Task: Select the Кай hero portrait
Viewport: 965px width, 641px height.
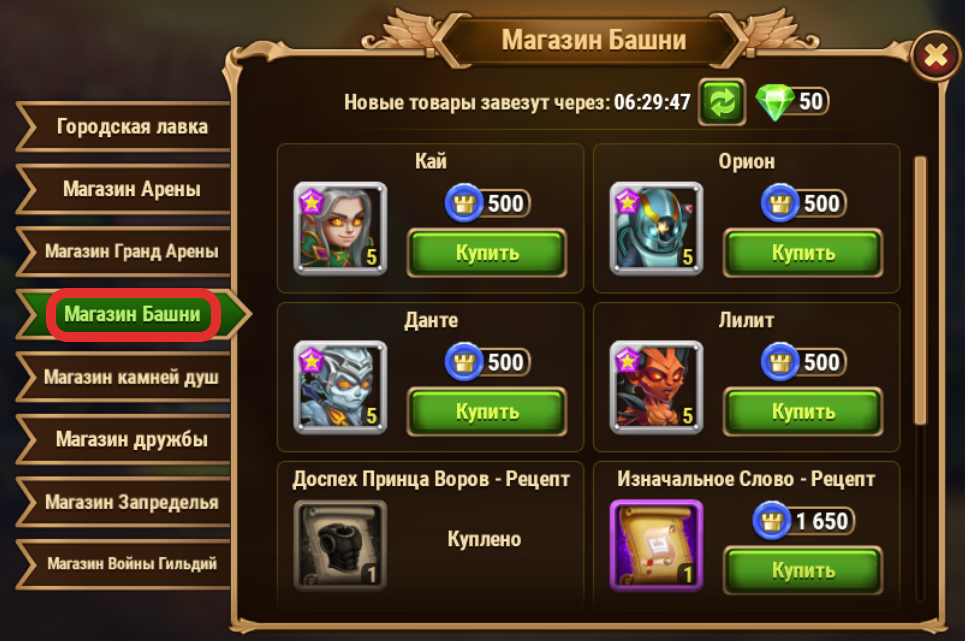Action: [340, 228]
